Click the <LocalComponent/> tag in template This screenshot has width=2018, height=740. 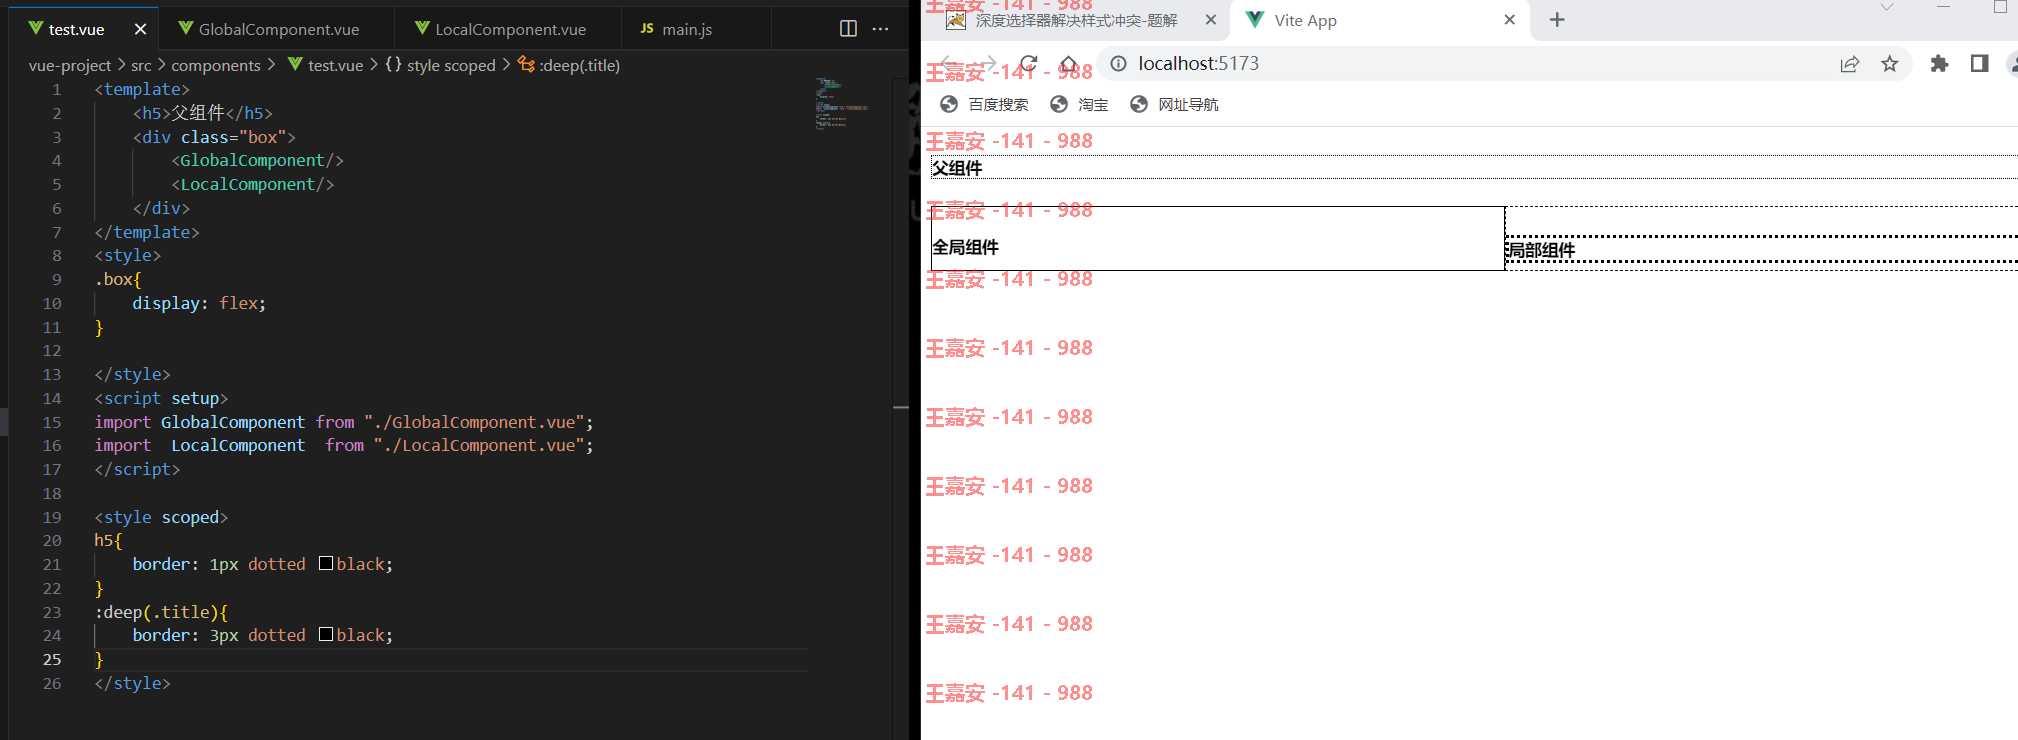tap(252, 184)
